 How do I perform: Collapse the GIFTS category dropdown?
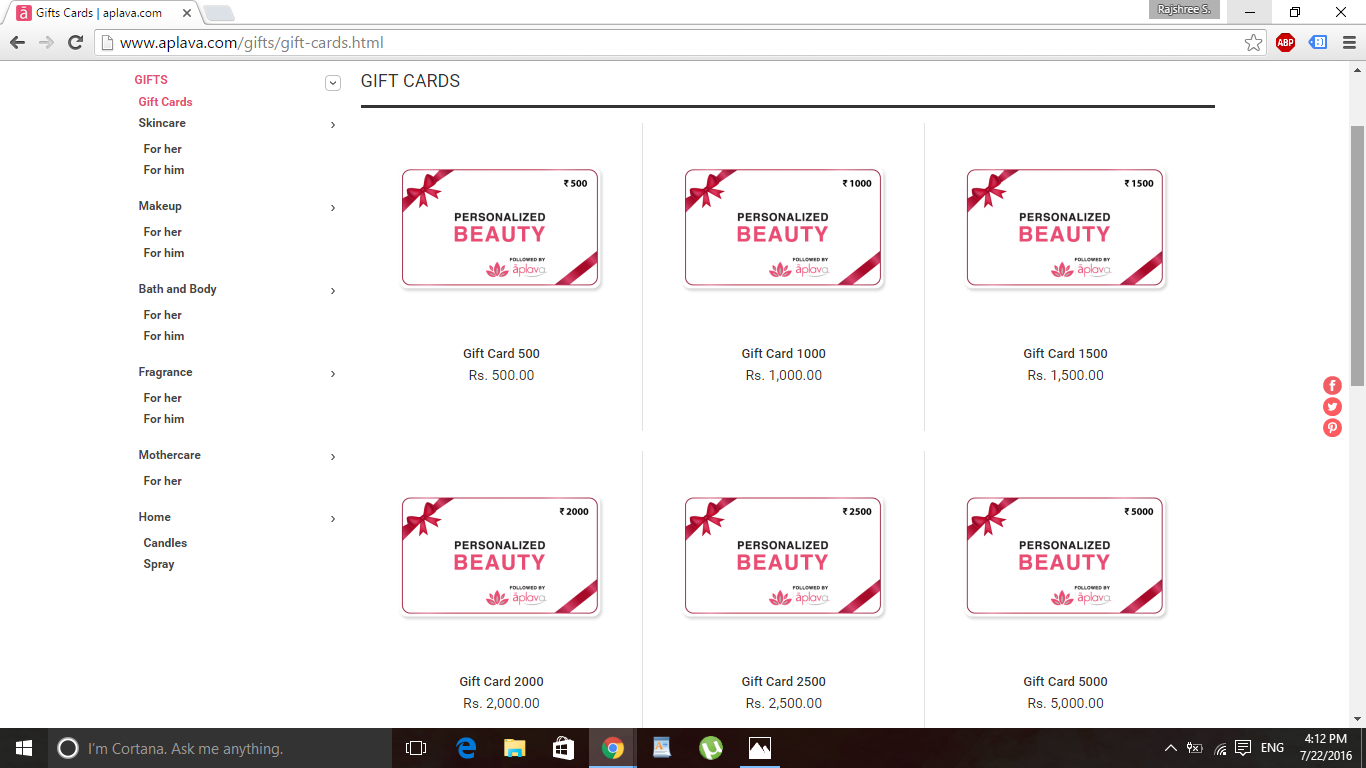tap(333, 83)
